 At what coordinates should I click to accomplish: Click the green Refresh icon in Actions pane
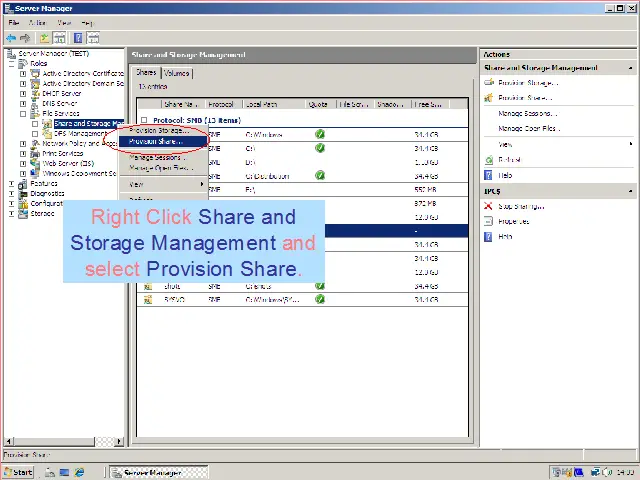point(489,160)
